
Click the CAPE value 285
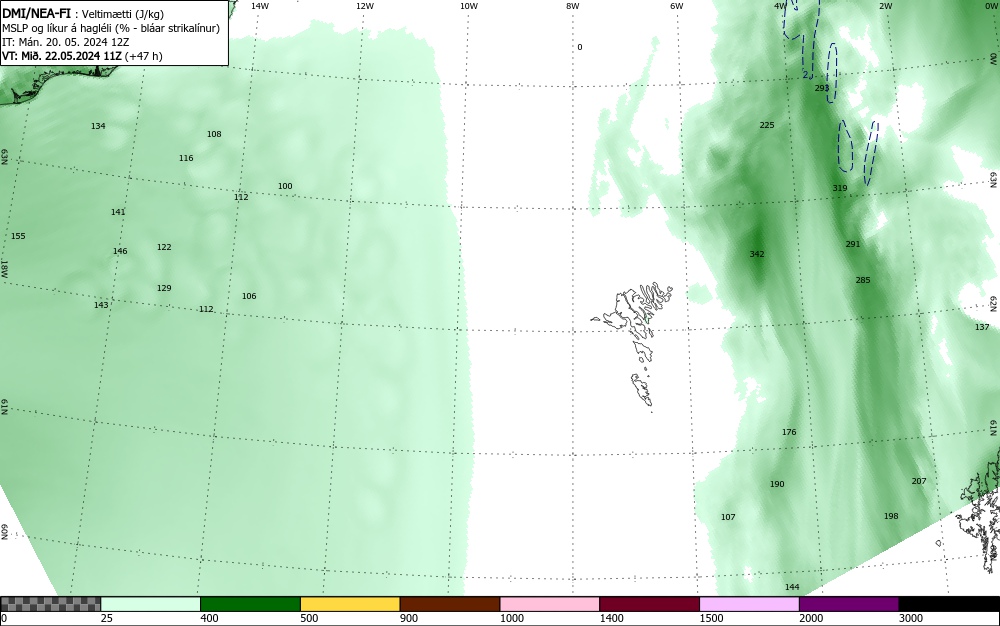[863, 280]
